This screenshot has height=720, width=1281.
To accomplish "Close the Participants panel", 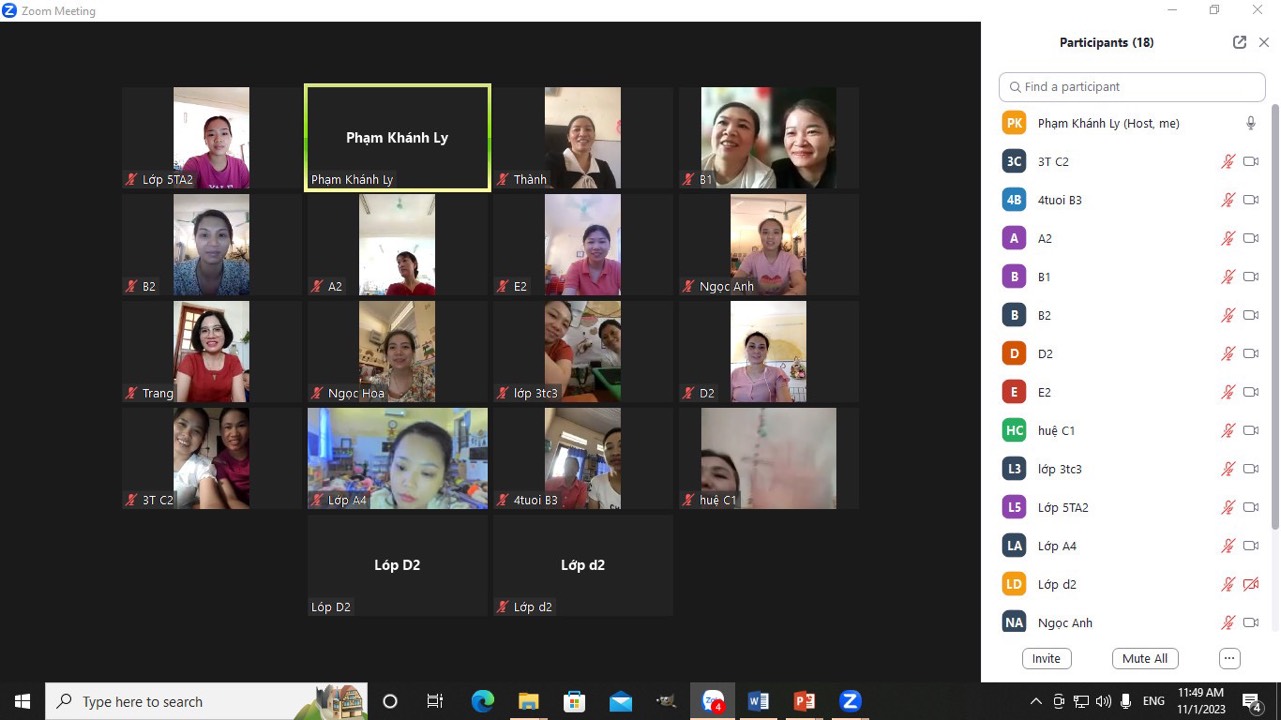I will [1264, 42].
